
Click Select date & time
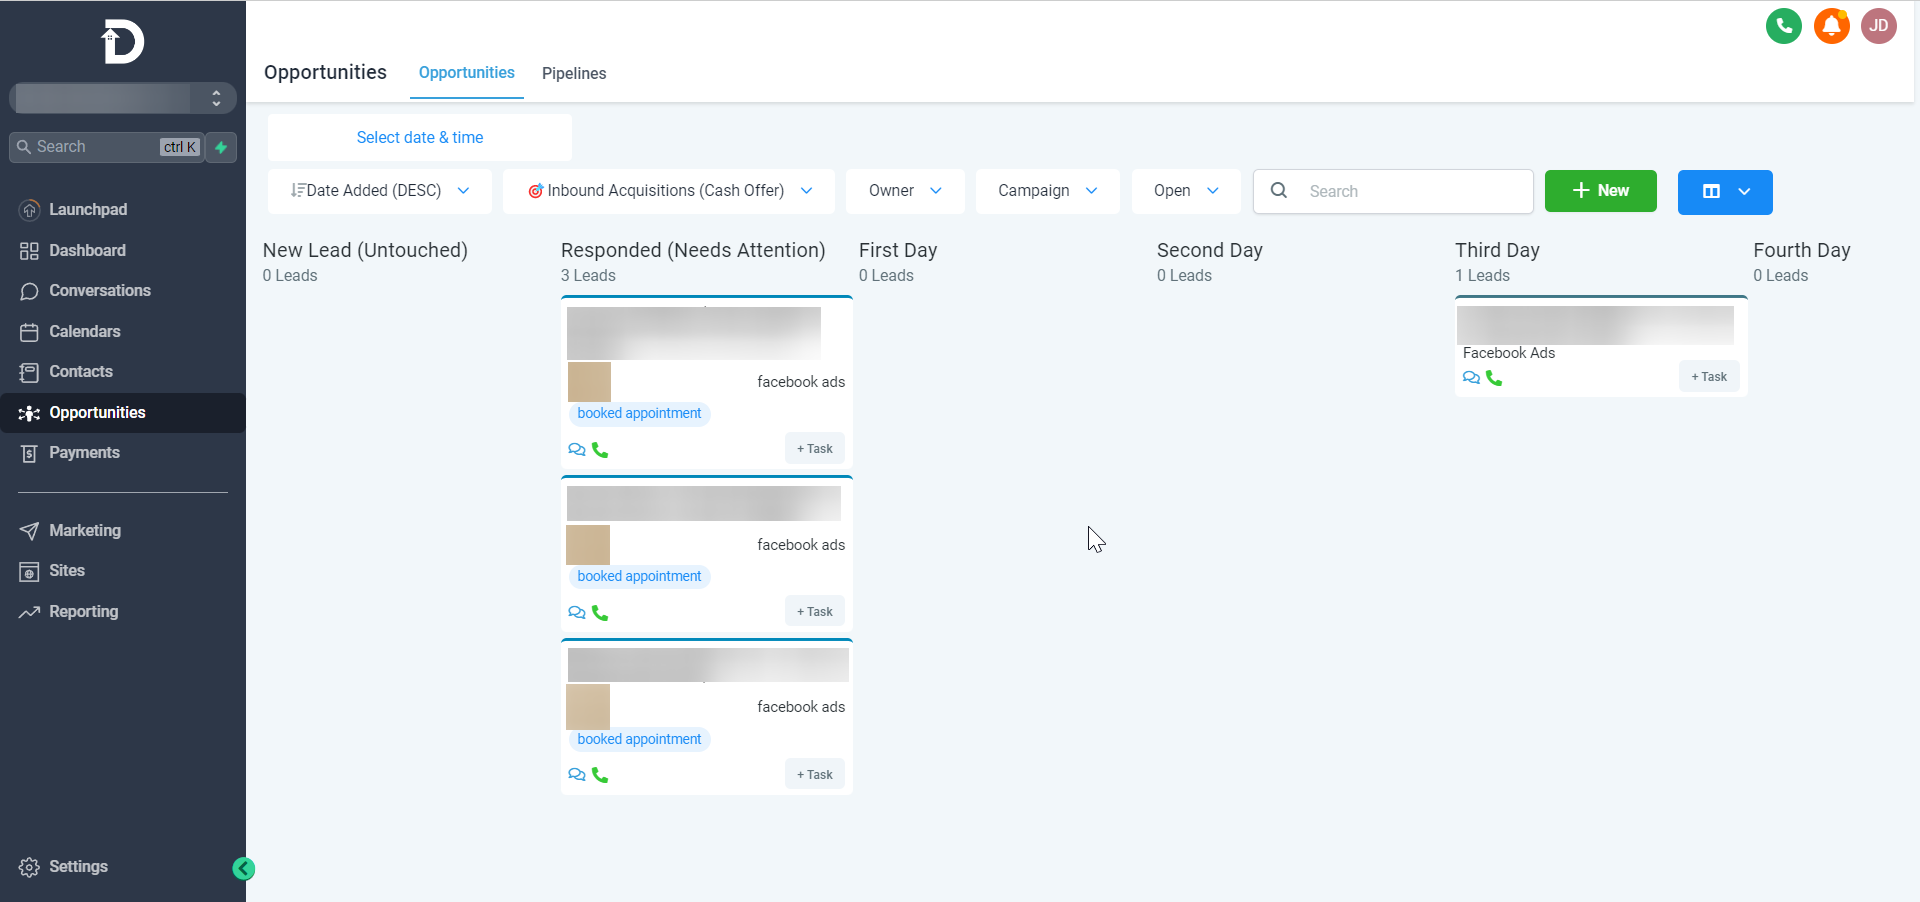[420, 138]
